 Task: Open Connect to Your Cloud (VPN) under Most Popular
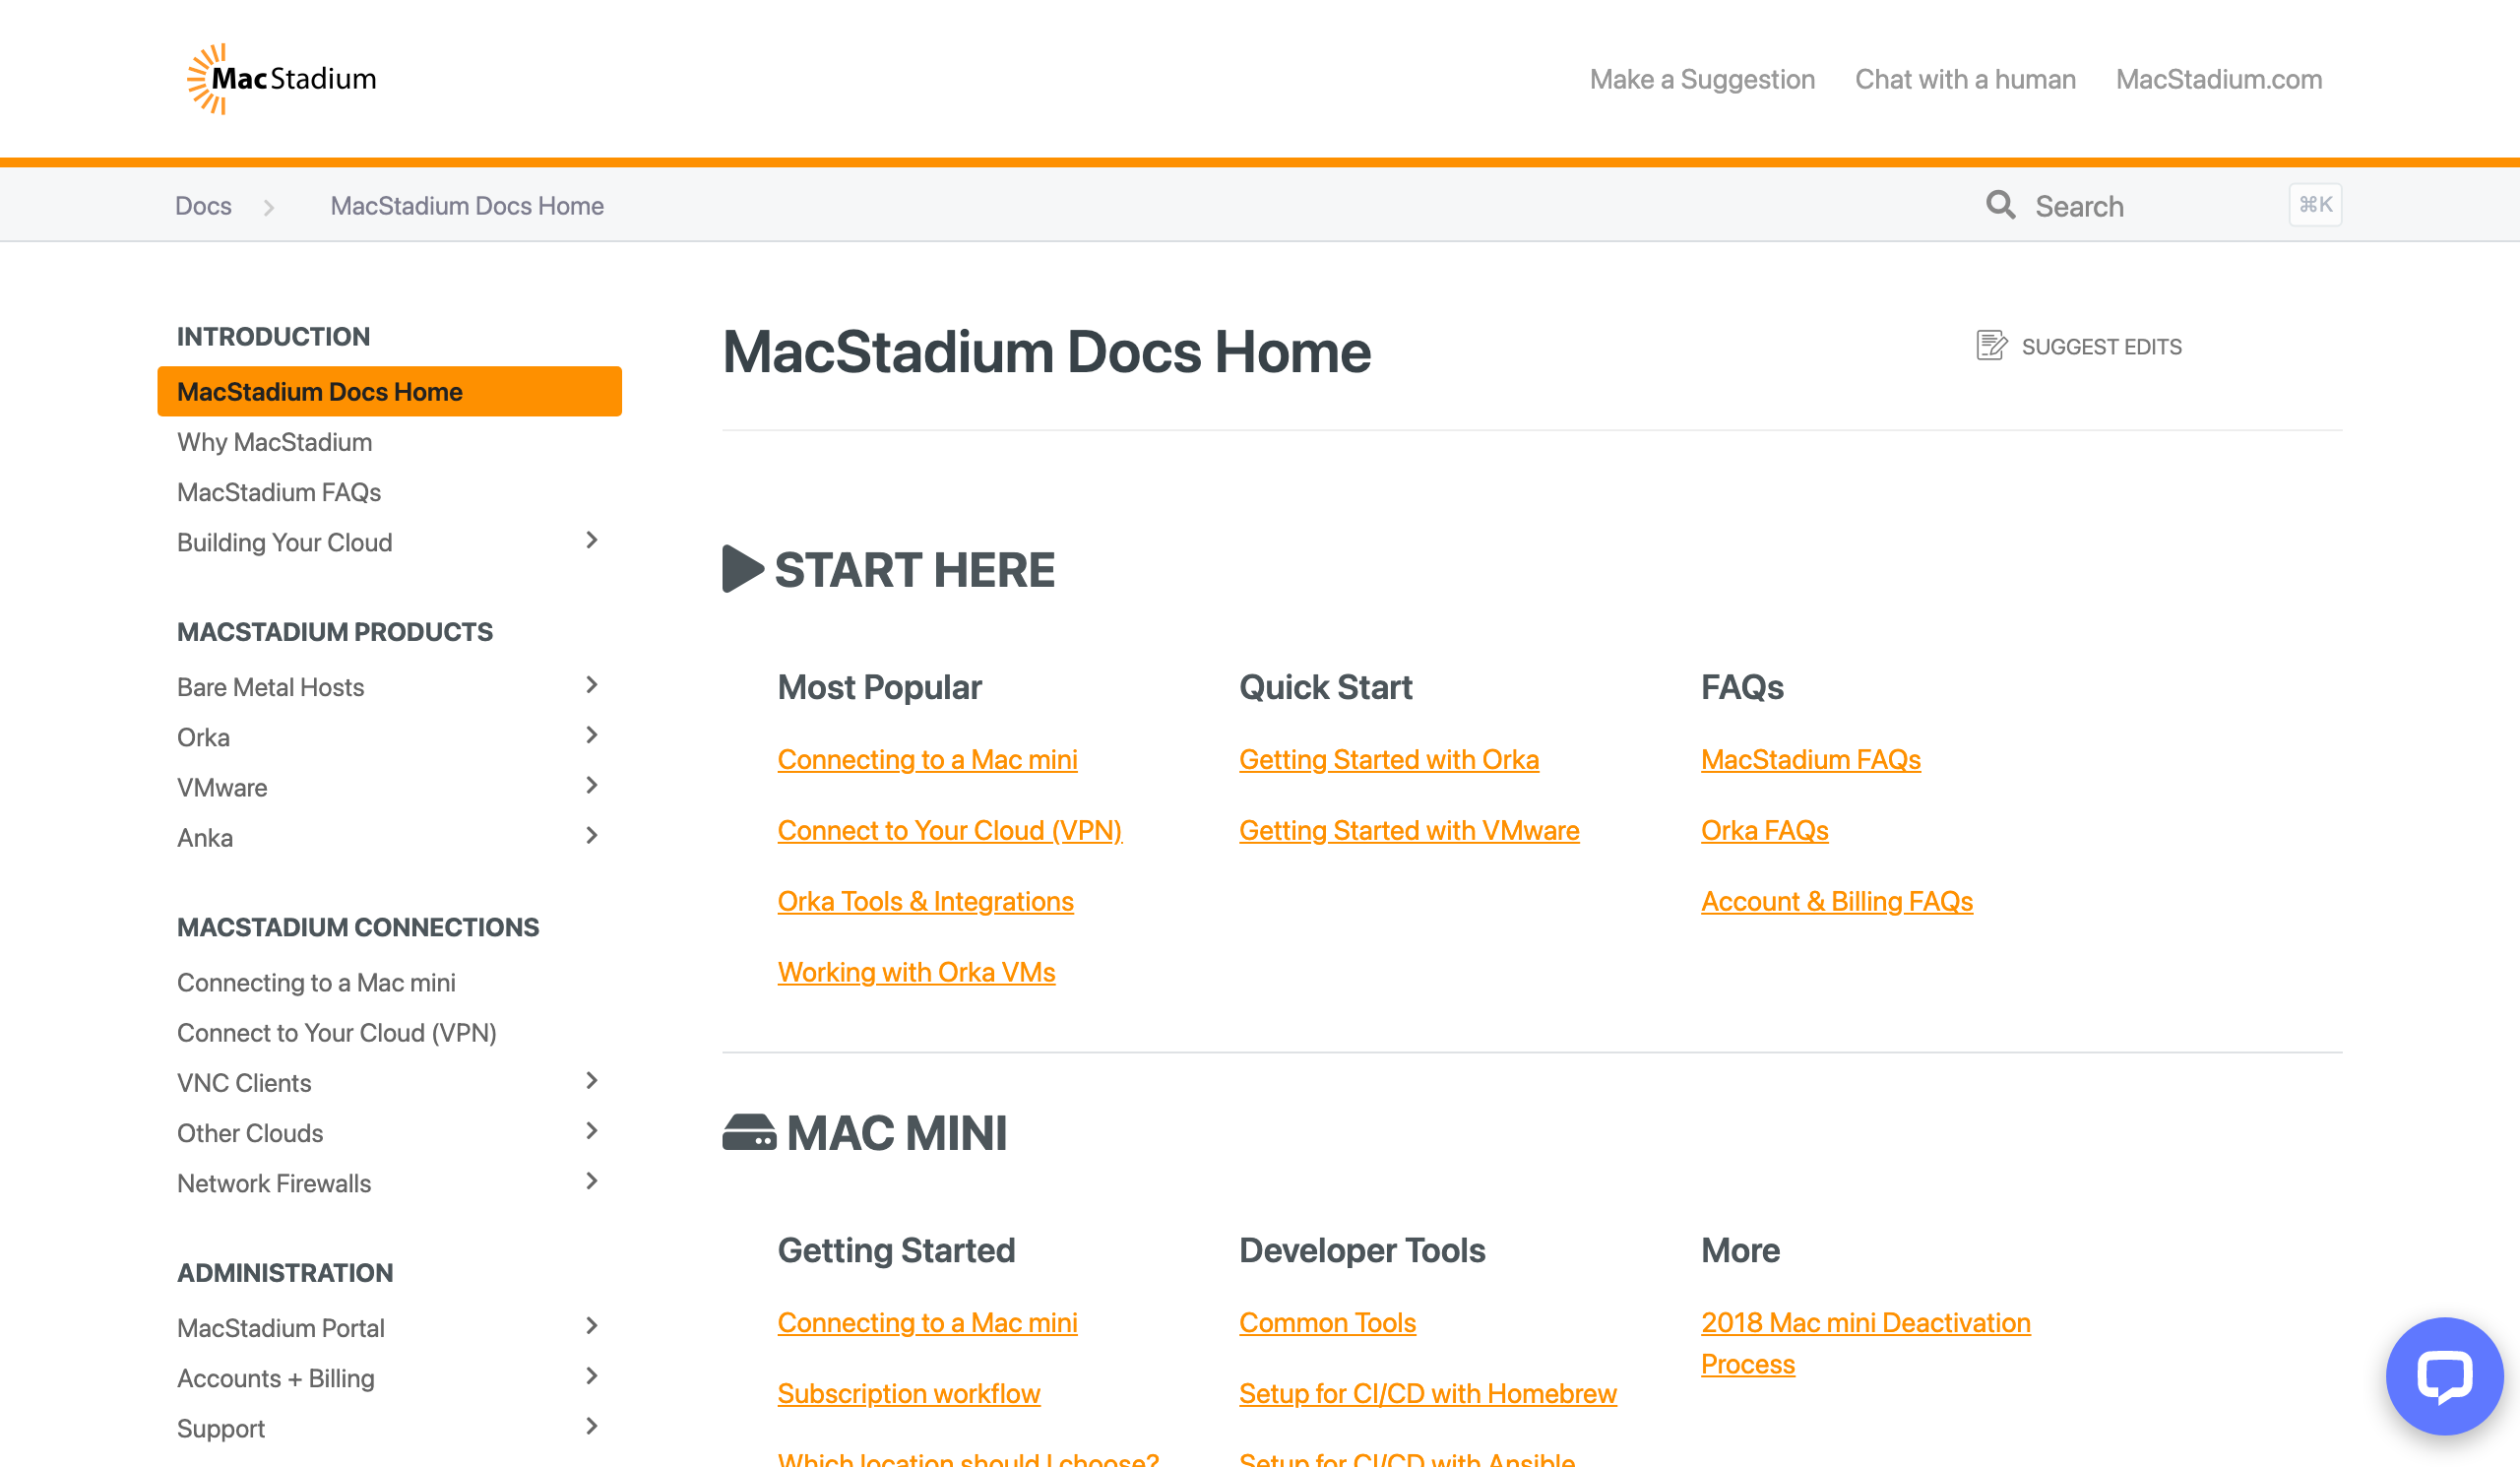point(949,831)
